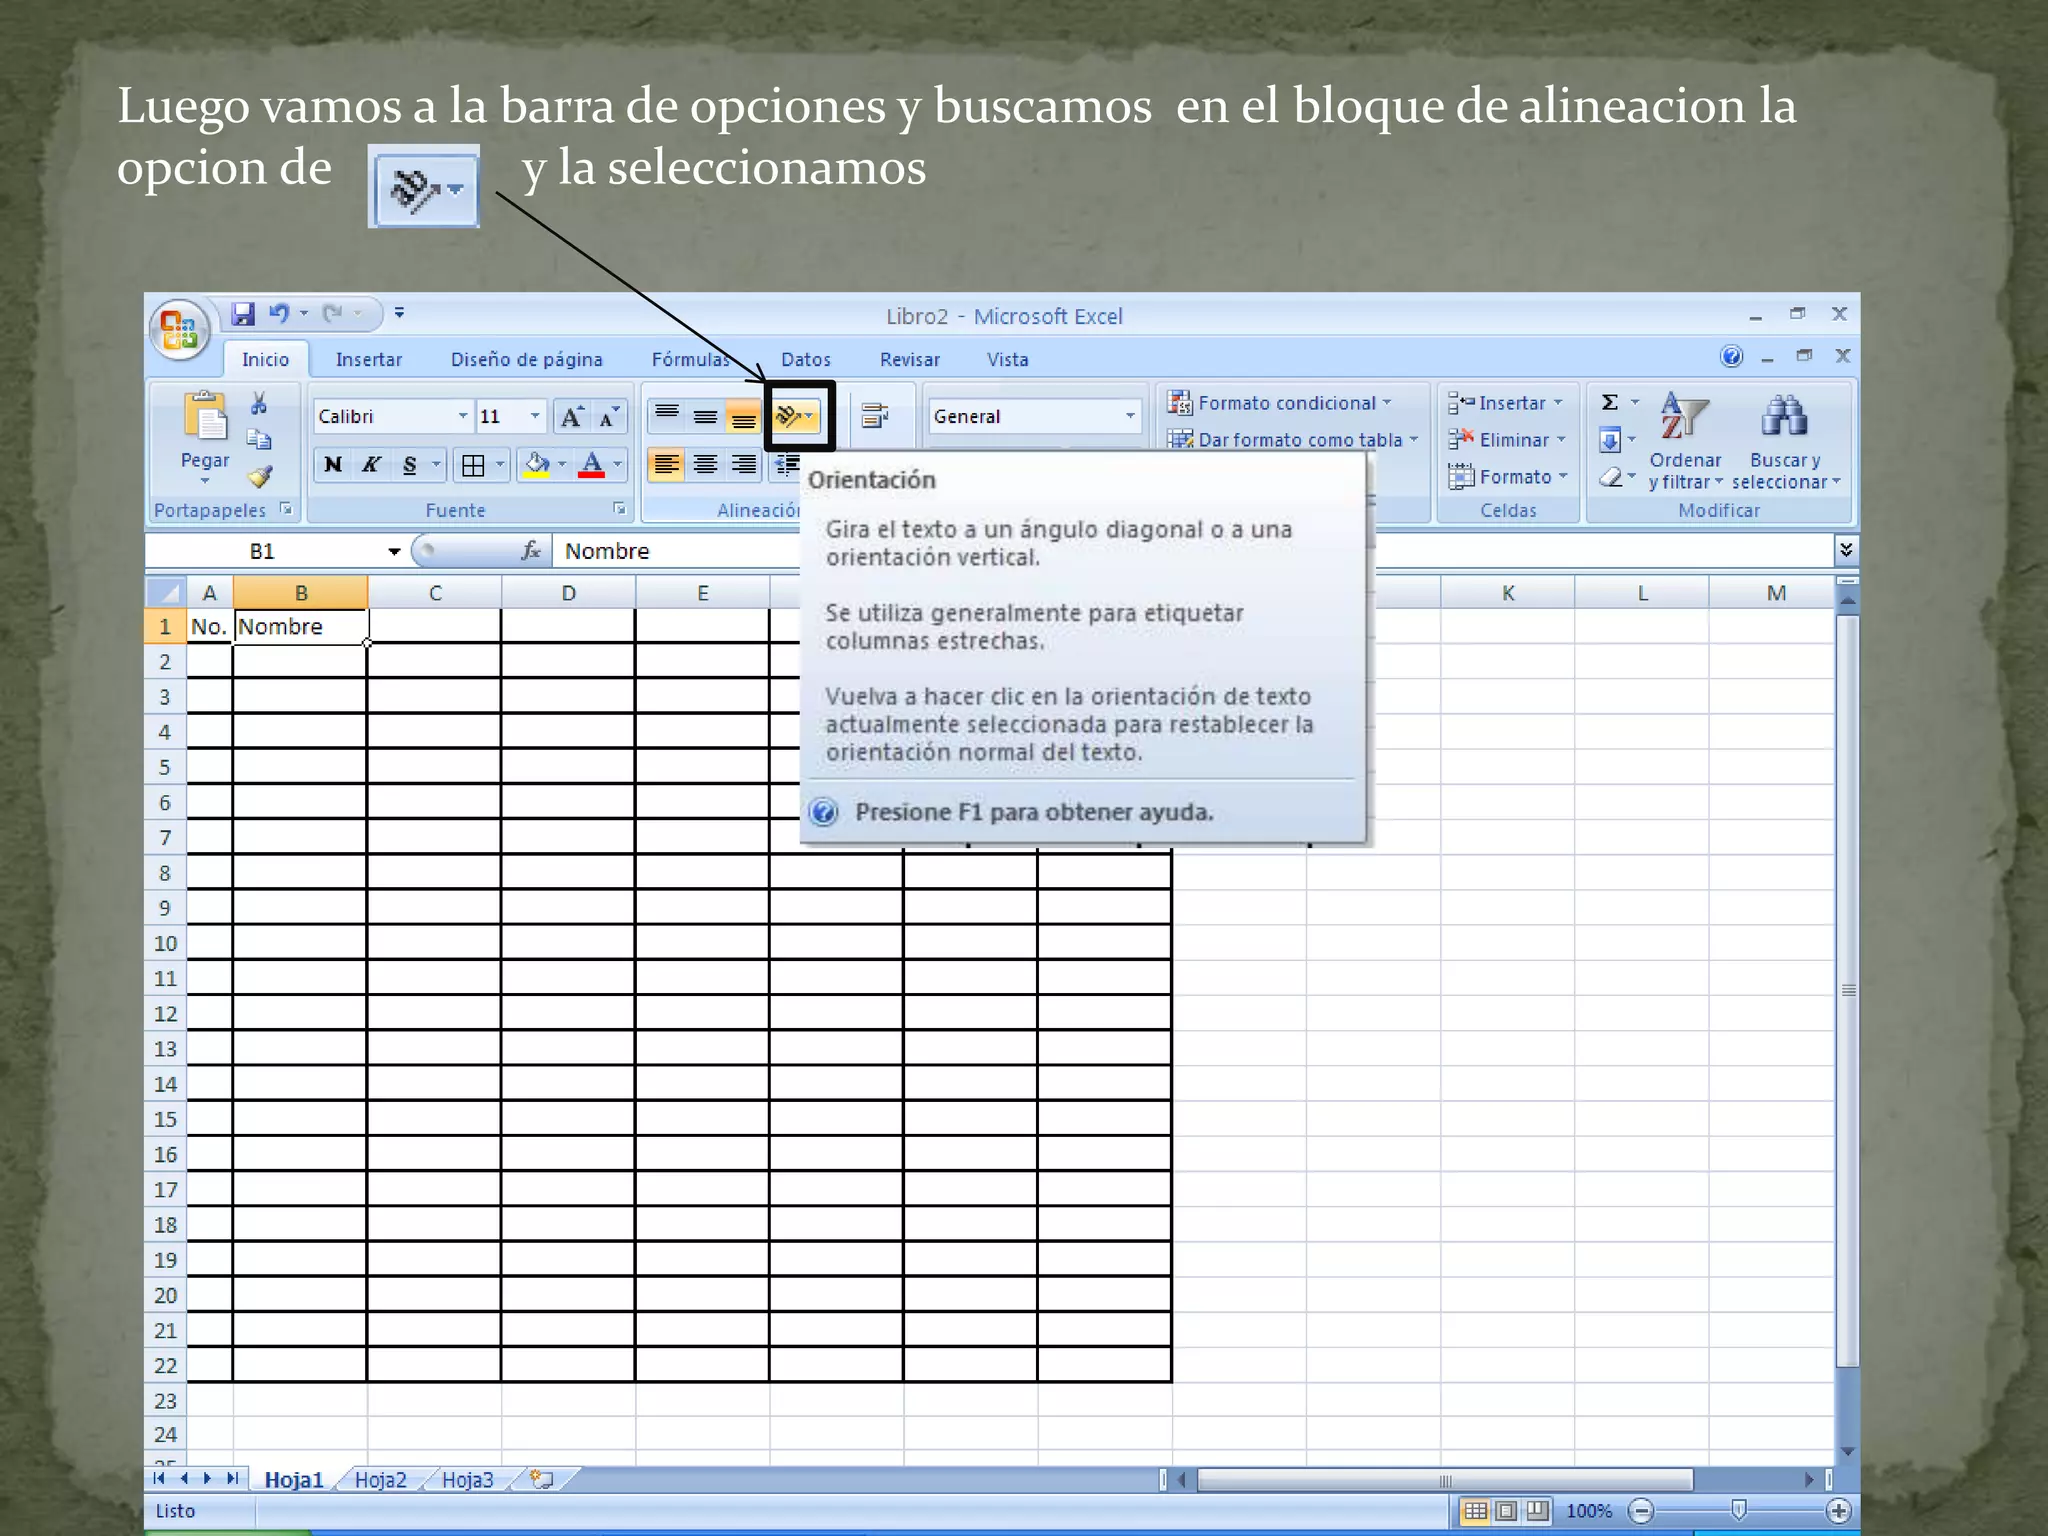Click the AutoSum sigma icon
This screenshot has height=1536, width=2048.
coord(1609,402)
